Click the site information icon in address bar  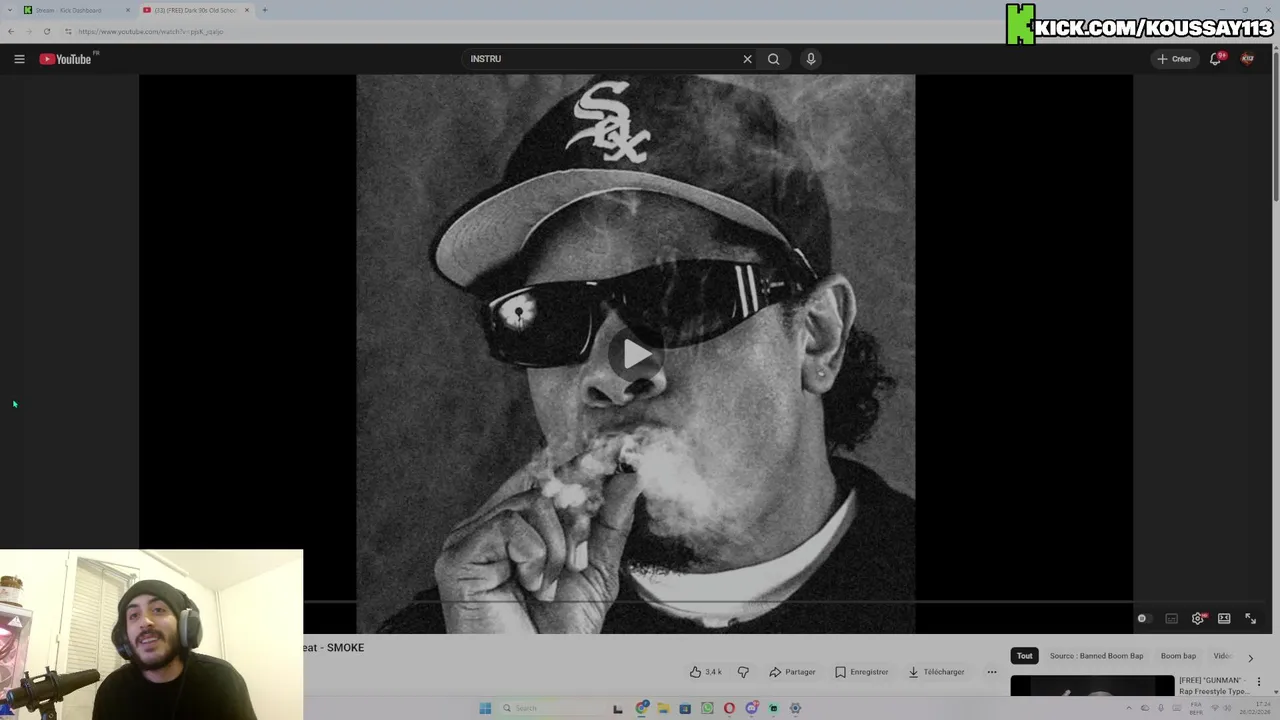(x=68, y=32)
